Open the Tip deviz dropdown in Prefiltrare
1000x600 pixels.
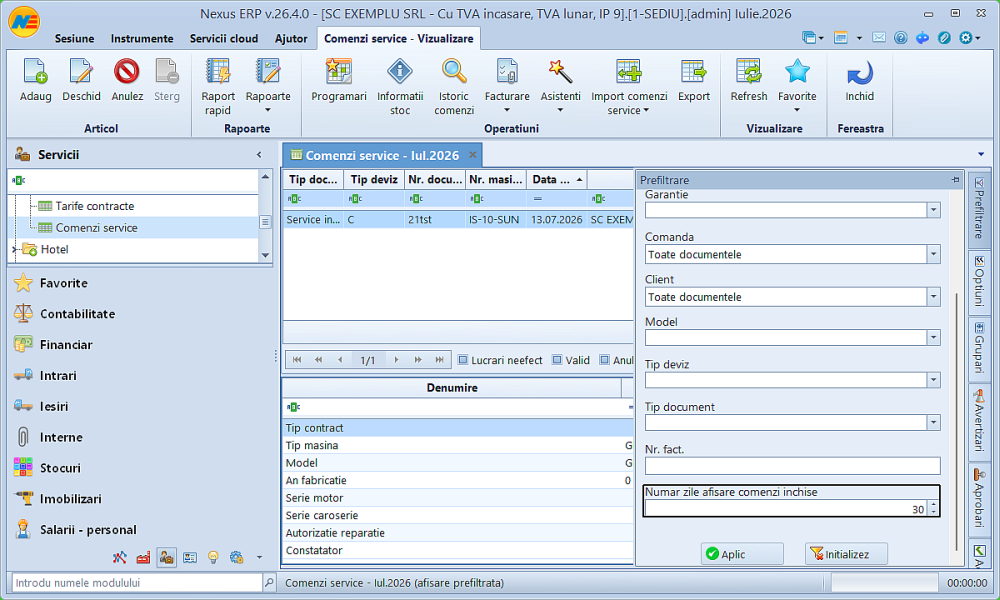[933, 380]
